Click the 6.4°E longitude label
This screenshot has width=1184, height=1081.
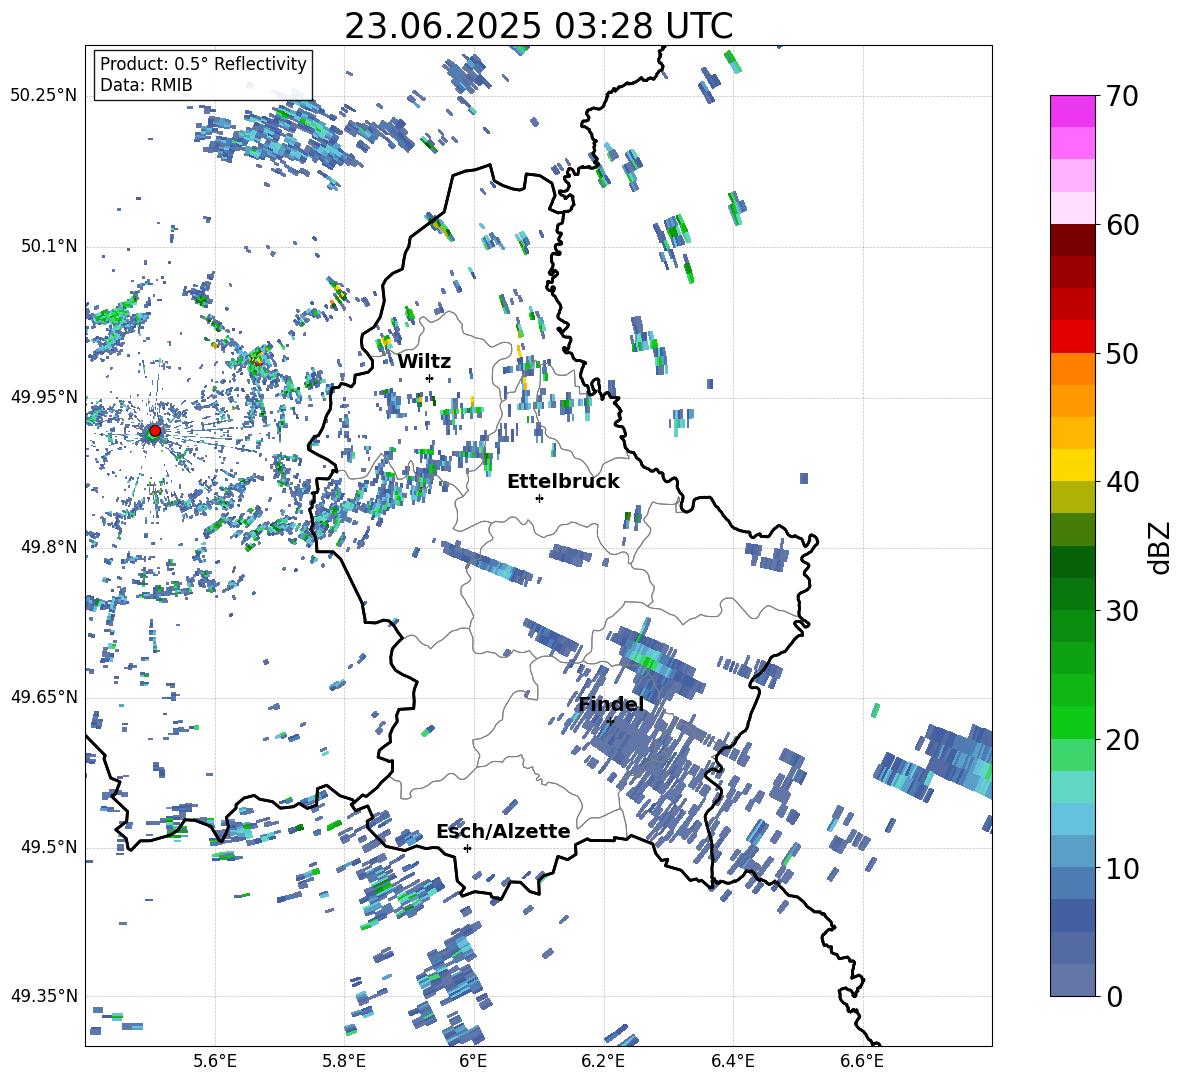732,1061
